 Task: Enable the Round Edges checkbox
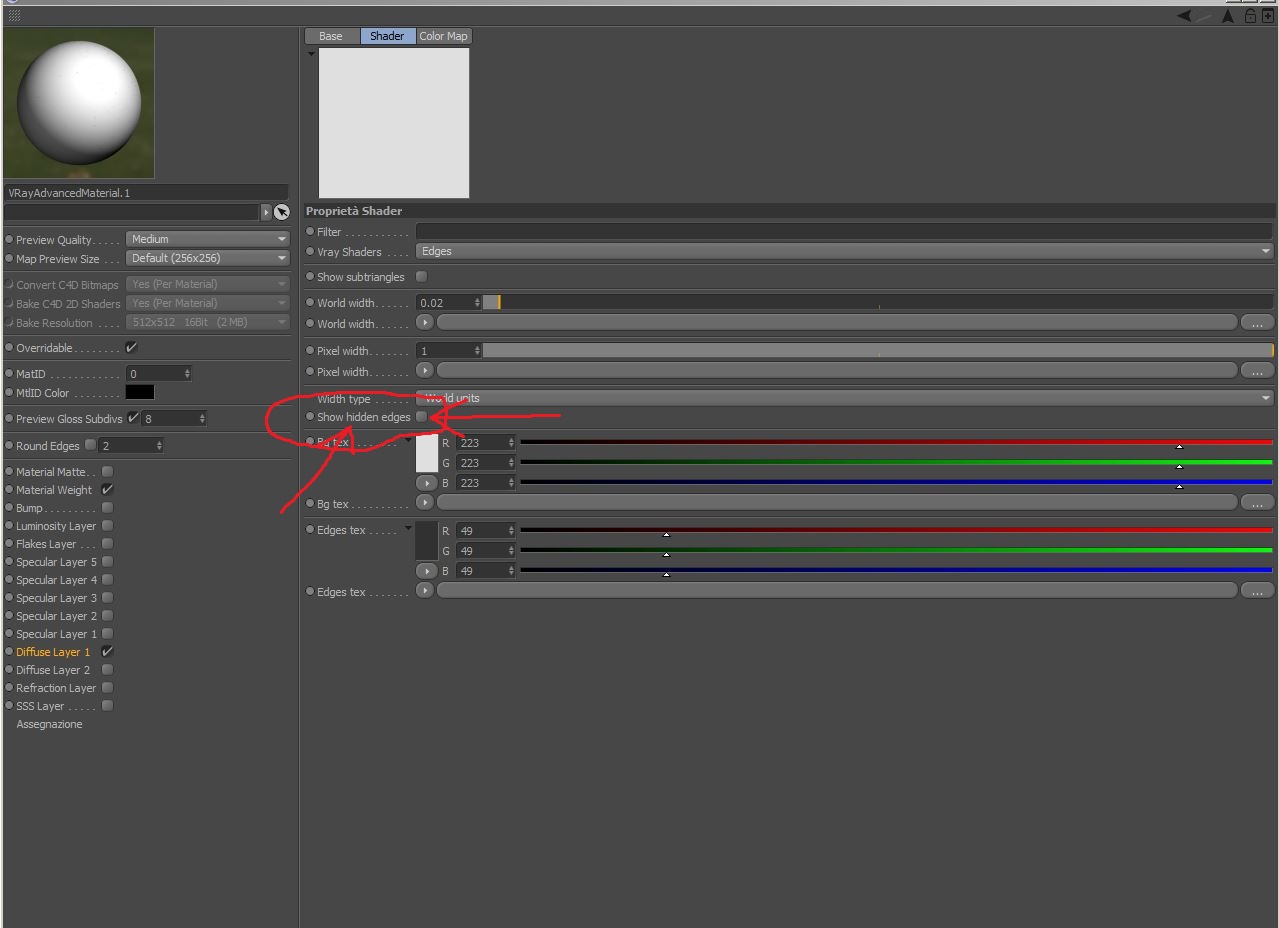click(x=91, y=445)
